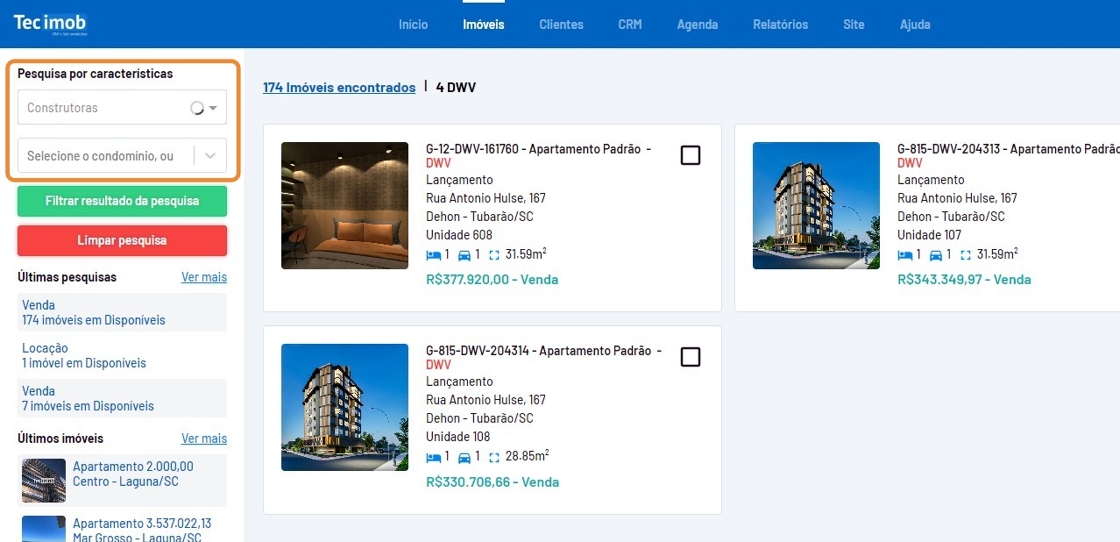1120x542 pixels.
Task: Click bed icon on Unidade 608 listing
Action: [433, 255]
